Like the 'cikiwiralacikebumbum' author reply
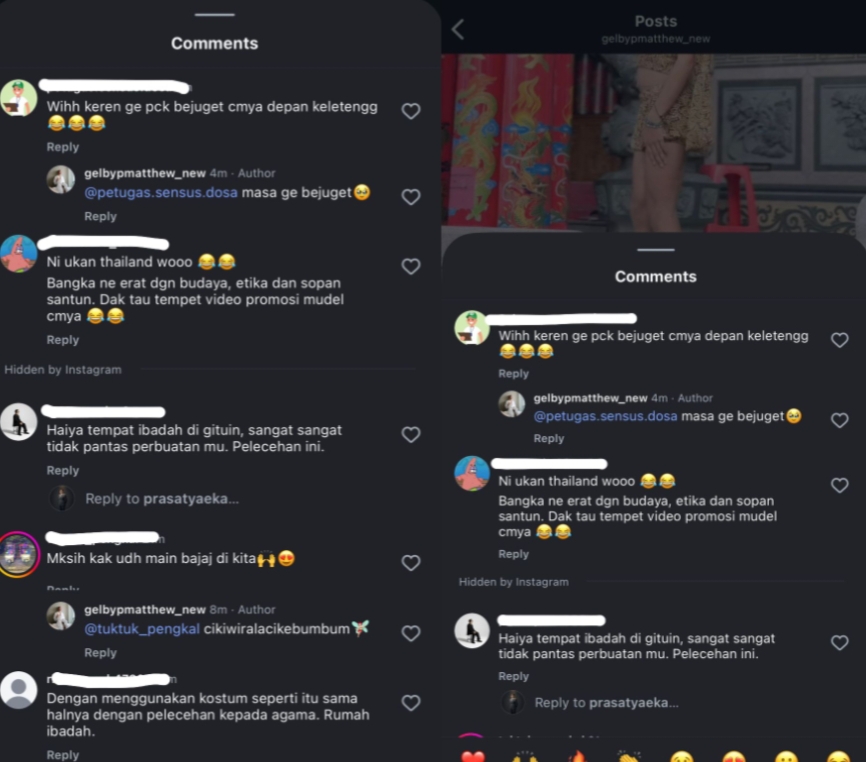866x762 pixels. pyautogui.click(x=410, y=633)
